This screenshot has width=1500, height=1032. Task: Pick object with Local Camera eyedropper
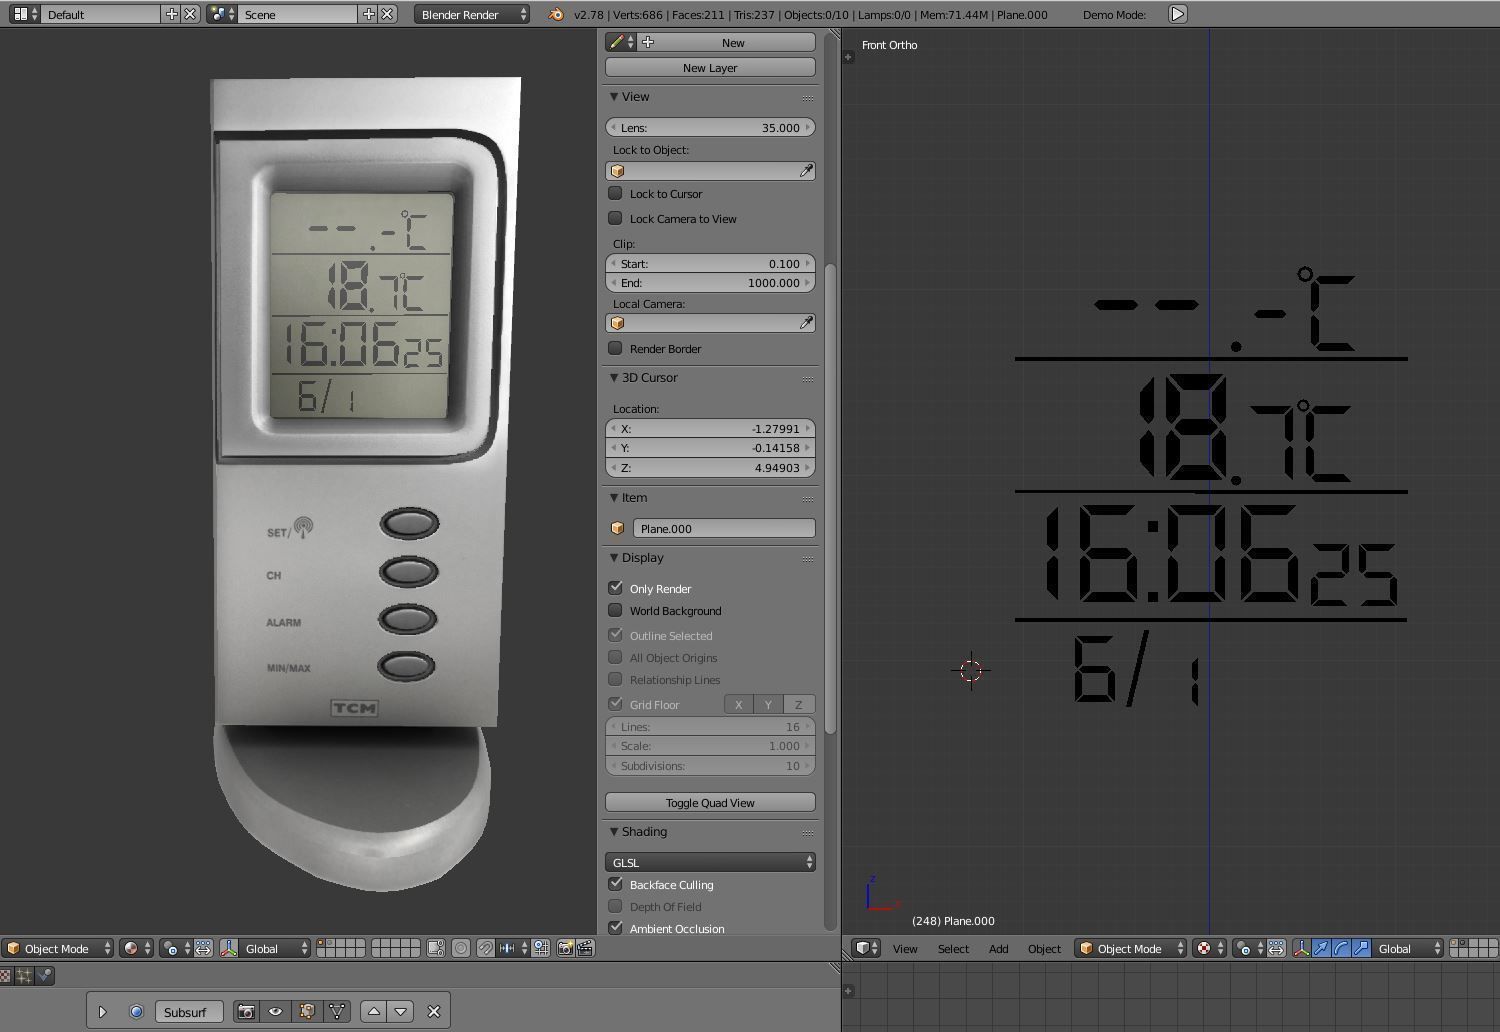pos(805,323)
